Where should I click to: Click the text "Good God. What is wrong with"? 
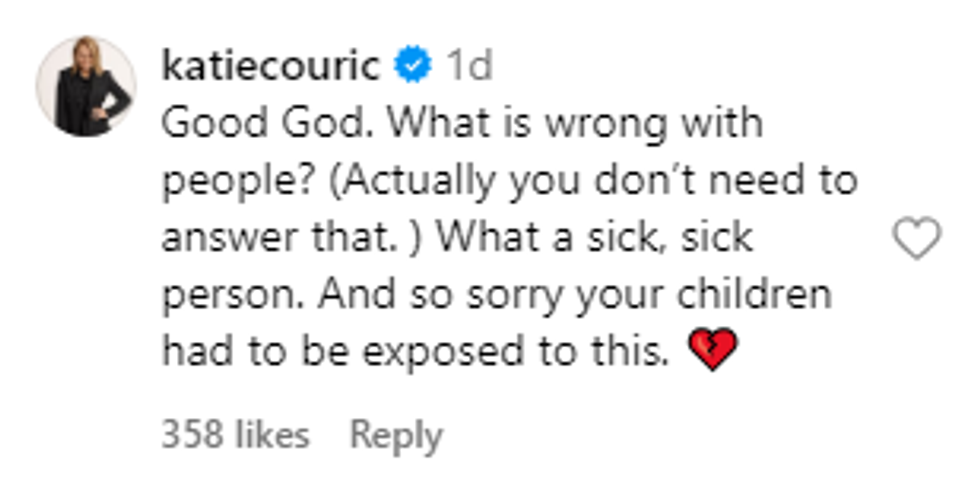(x=461, y=123)
